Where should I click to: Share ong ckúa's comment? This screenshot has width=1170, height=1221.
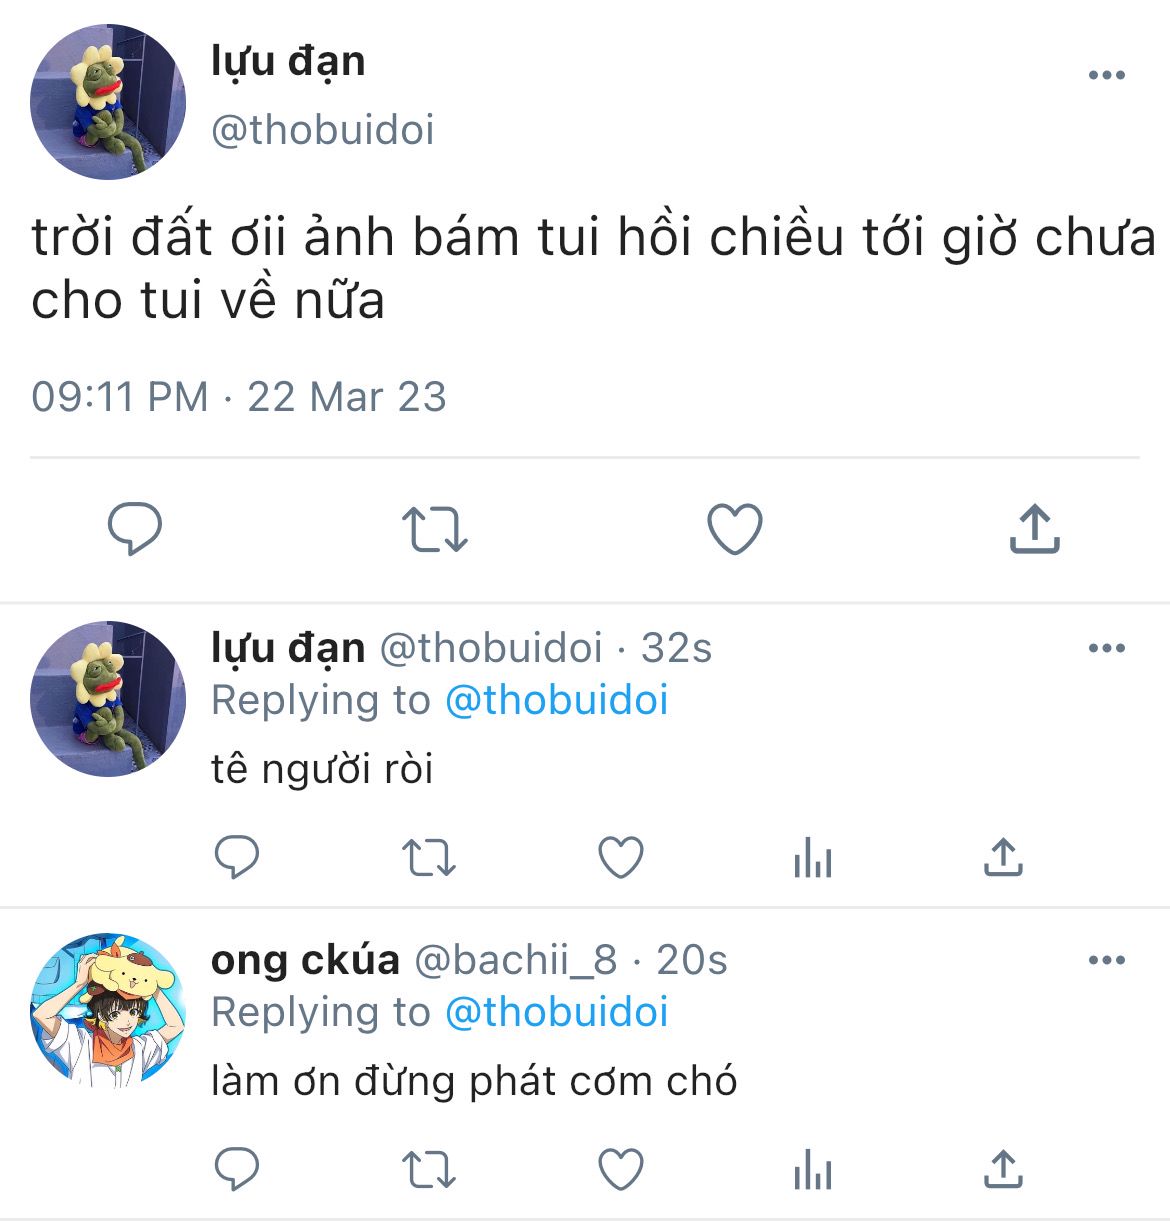tap(1003, 1169)
